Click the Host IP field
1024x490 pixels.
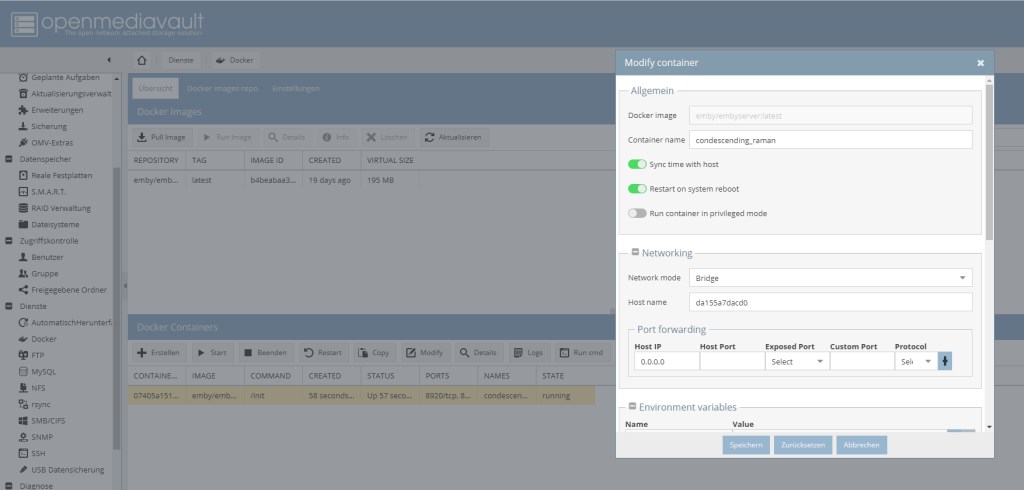coord(666,361)
